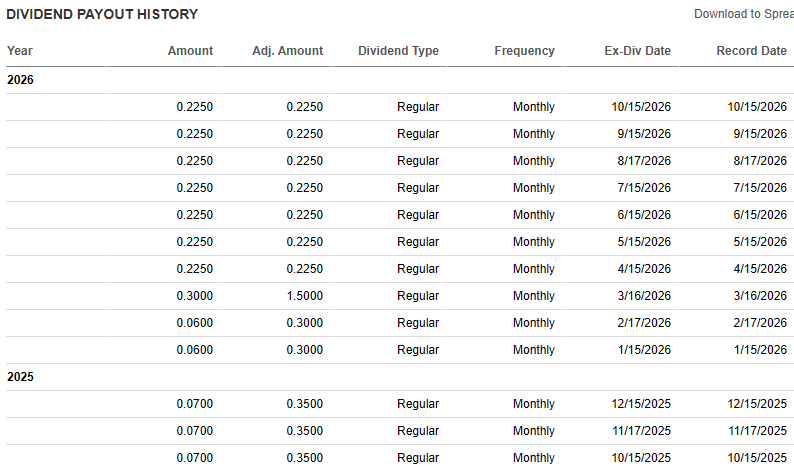Click record date 1/15/2026
The width and height of the screenshot is (794, 468).
[x=760, y=350]
